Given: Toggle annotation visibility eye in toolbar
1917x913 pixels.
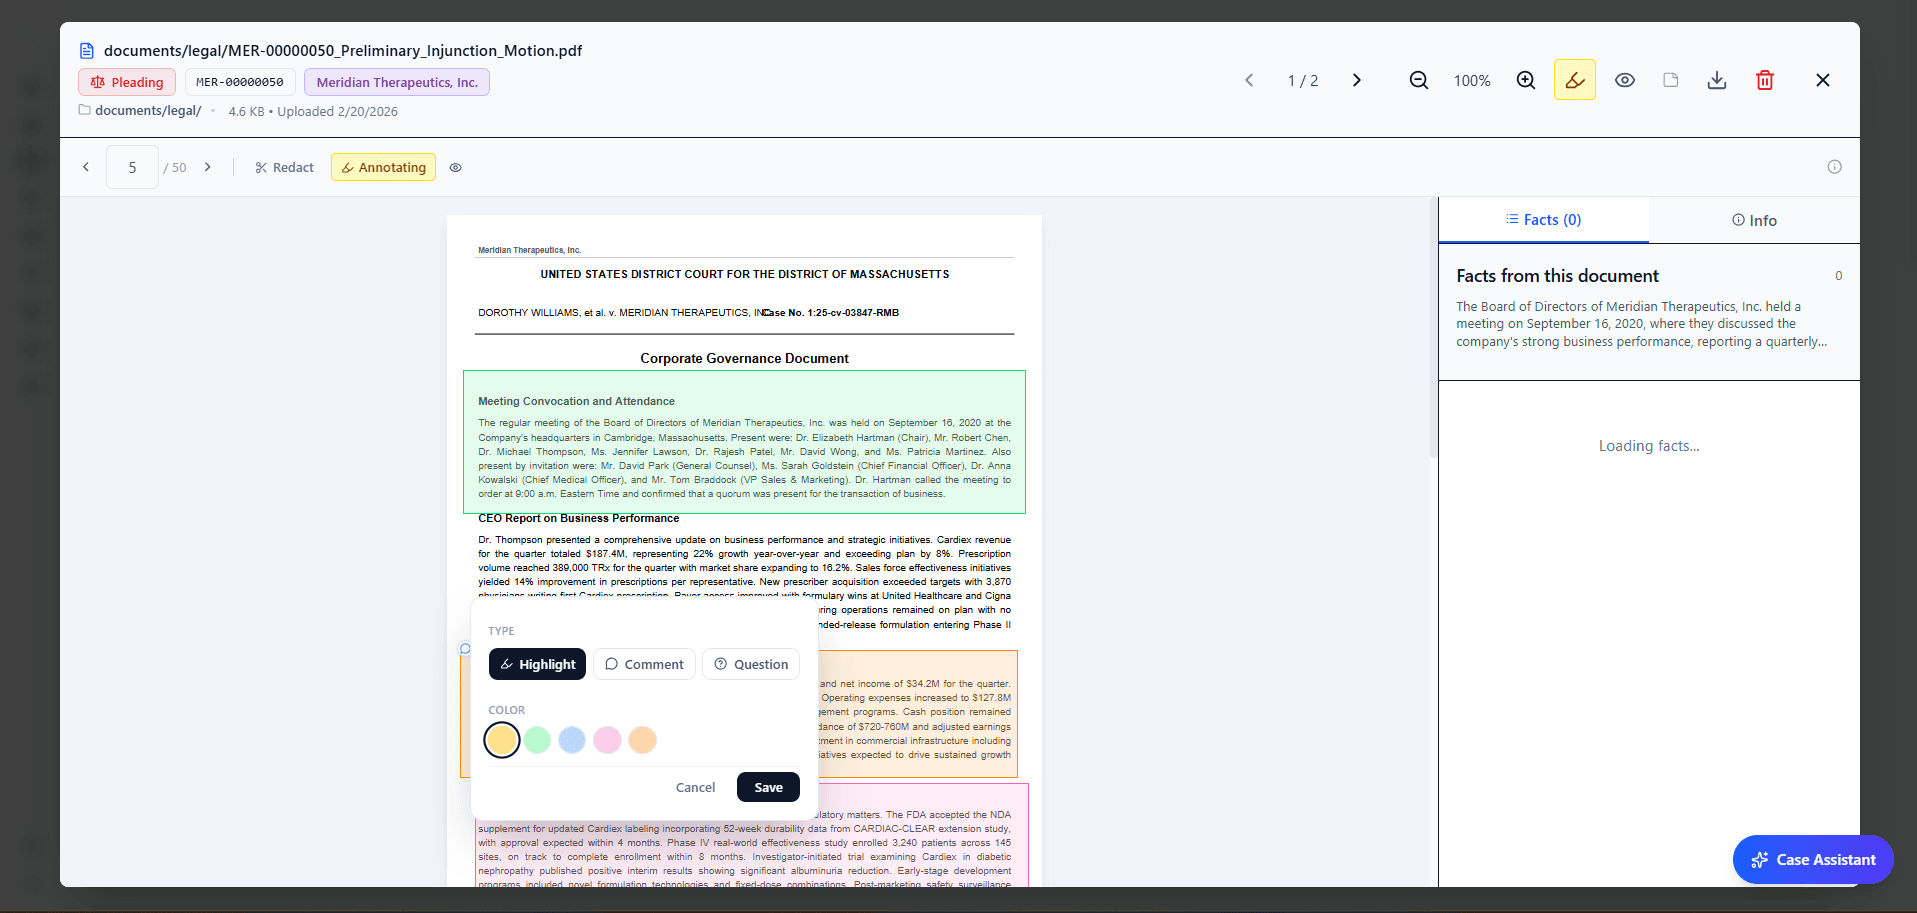Looking at the screenshot, I should (455, 167).
